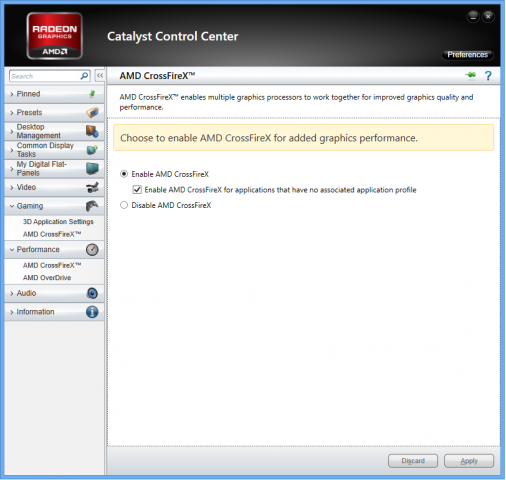Click the Pinned pushpin icon
This screenshot has height=480, width=506.
coord(92,94)
